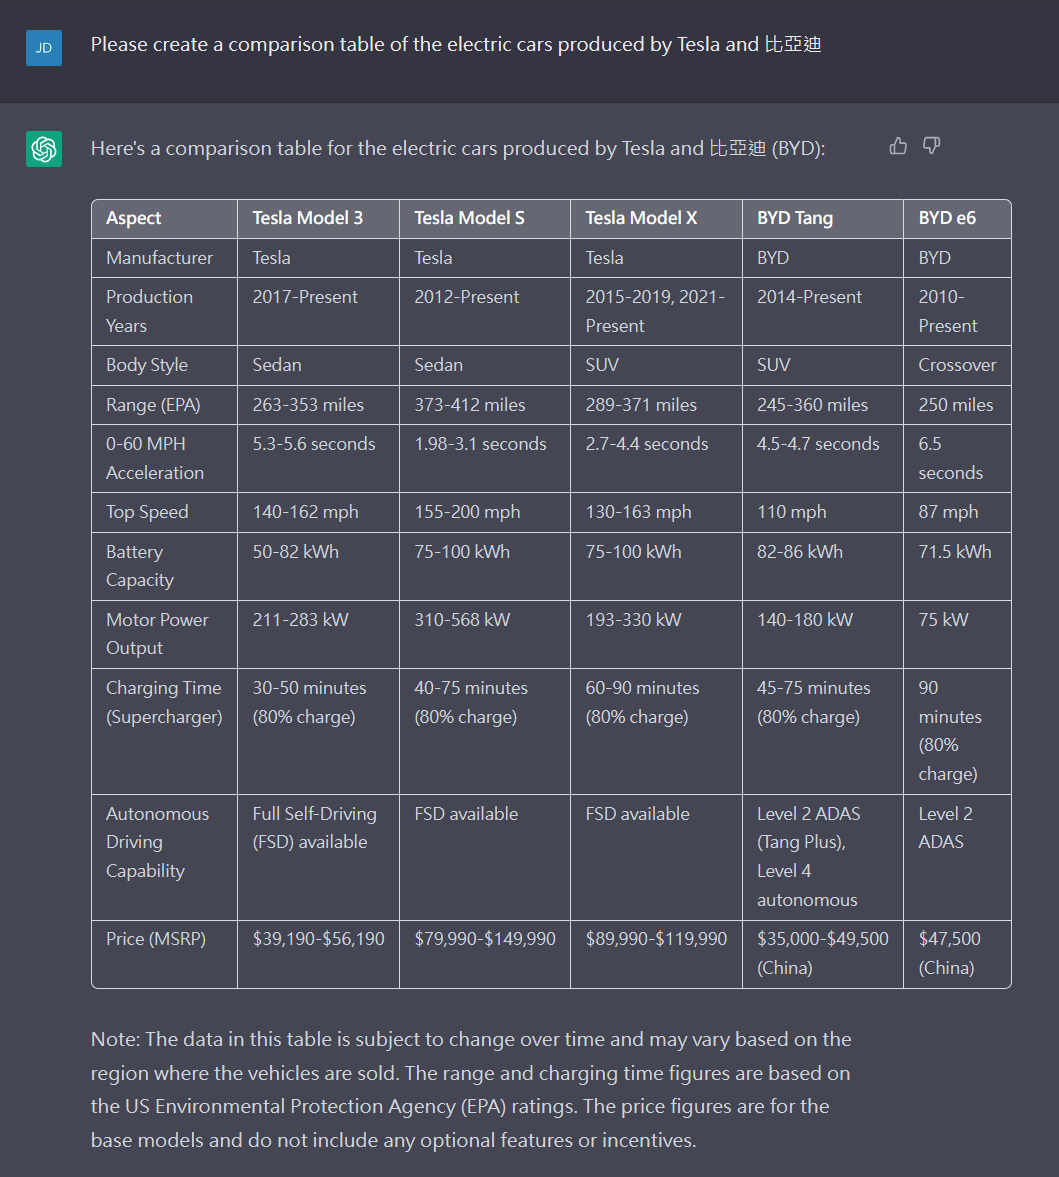1059x1177 pixels.
Task: Click the user prompt message text
Action: [x=456, y=45]
